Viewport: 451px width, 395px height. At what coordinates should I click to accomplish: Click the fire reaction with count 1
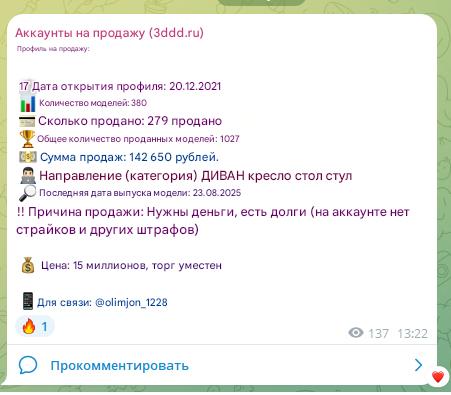click(x=35, y=326)
